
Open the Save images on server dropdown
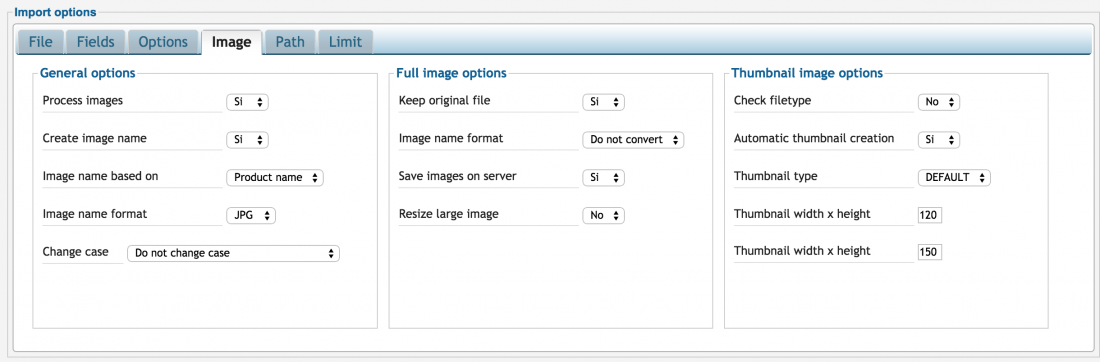pos(603,178)
